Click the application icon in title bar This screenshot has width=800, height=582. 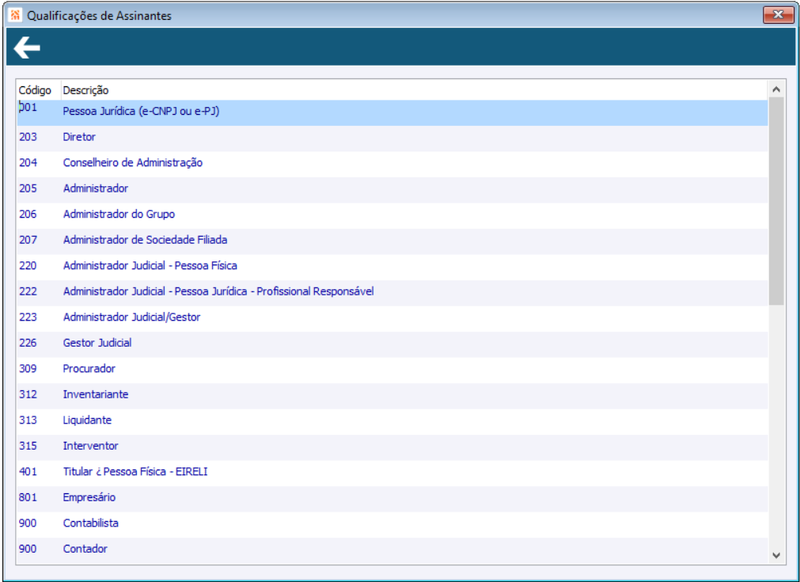pyautogui.click(x=15, y=15)
